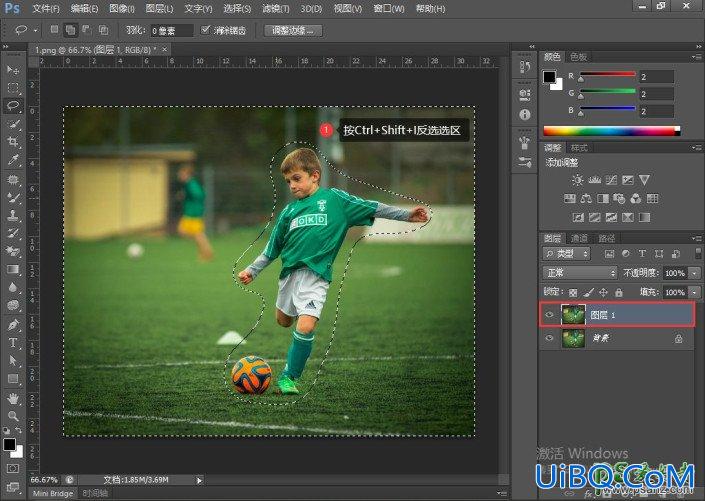
Task: Open the 选择 menu
Action: [237, 9]
